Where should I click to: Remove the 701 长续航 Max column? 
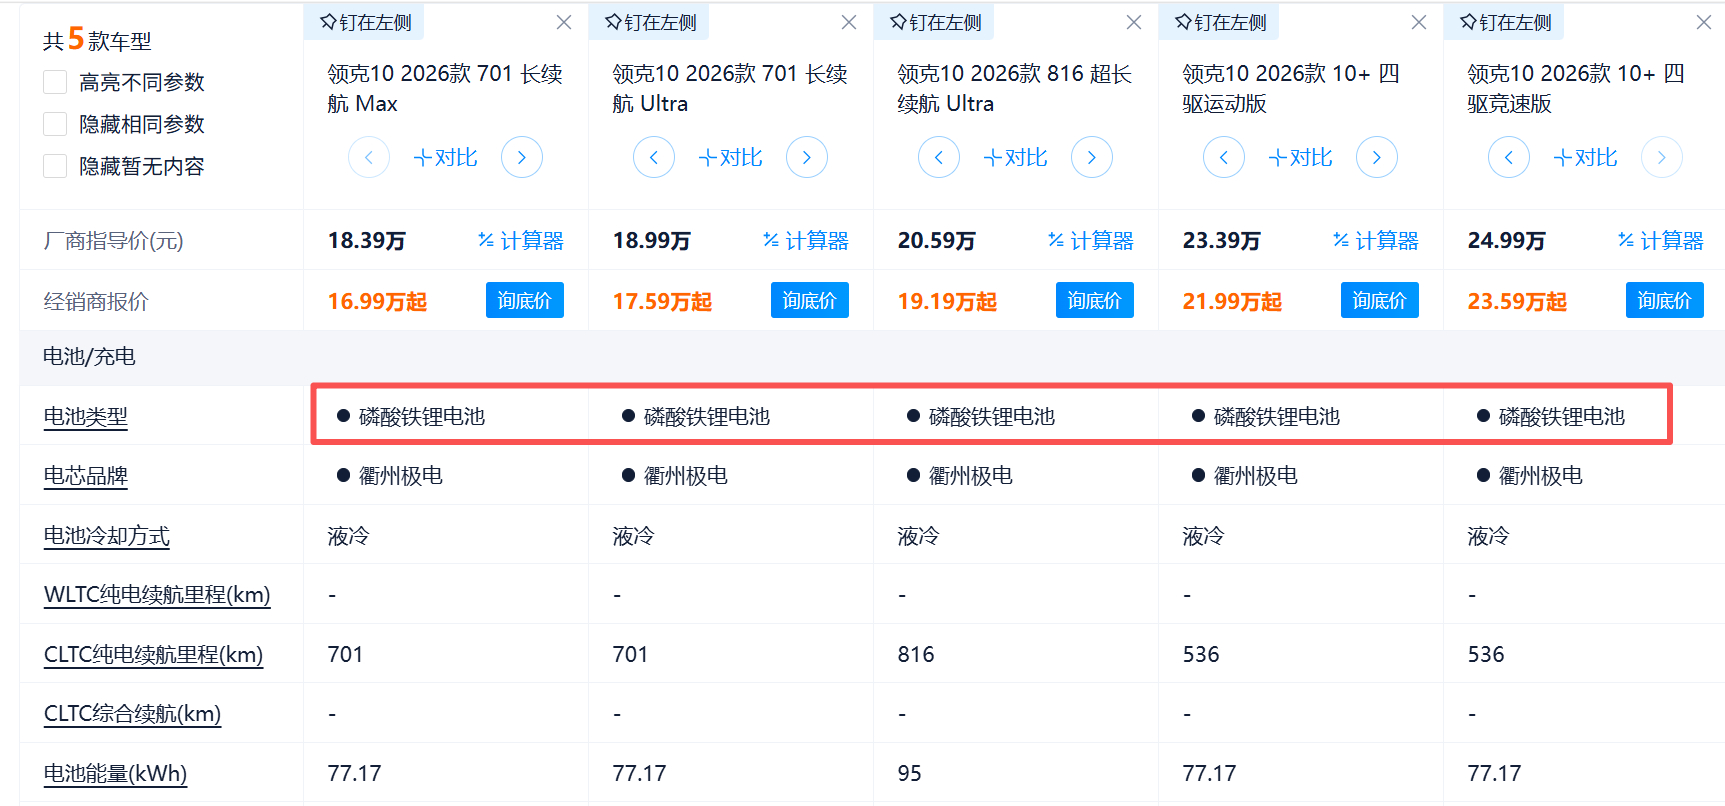(564, 22)
